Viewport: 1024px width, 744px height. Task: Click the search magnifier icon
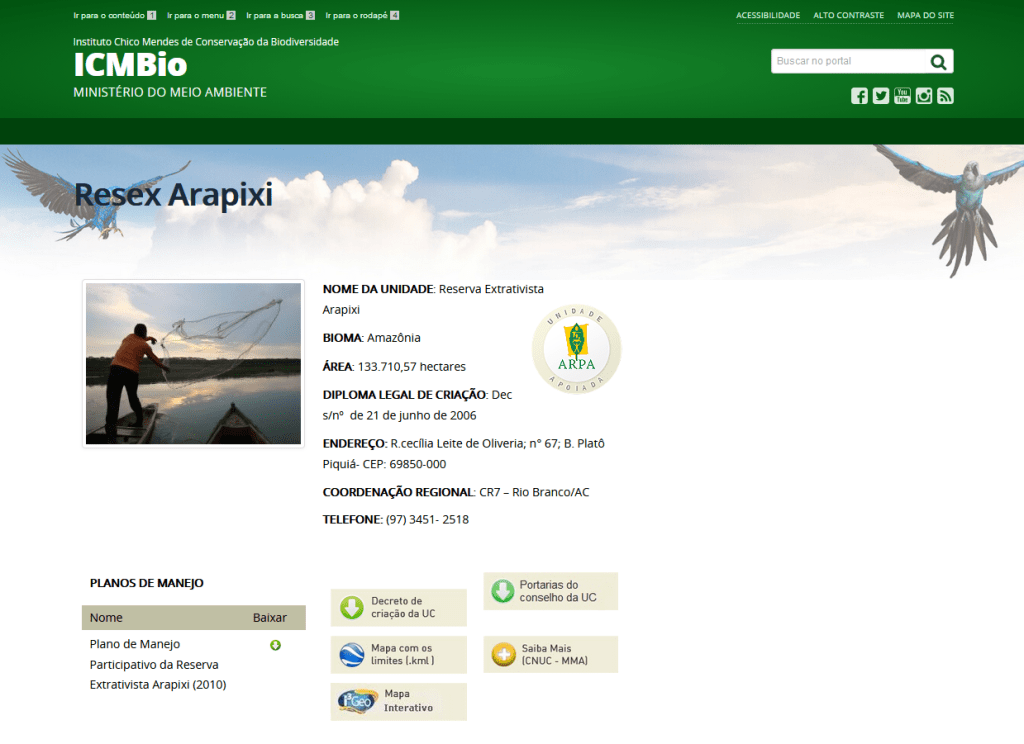[x=938, y=62]
